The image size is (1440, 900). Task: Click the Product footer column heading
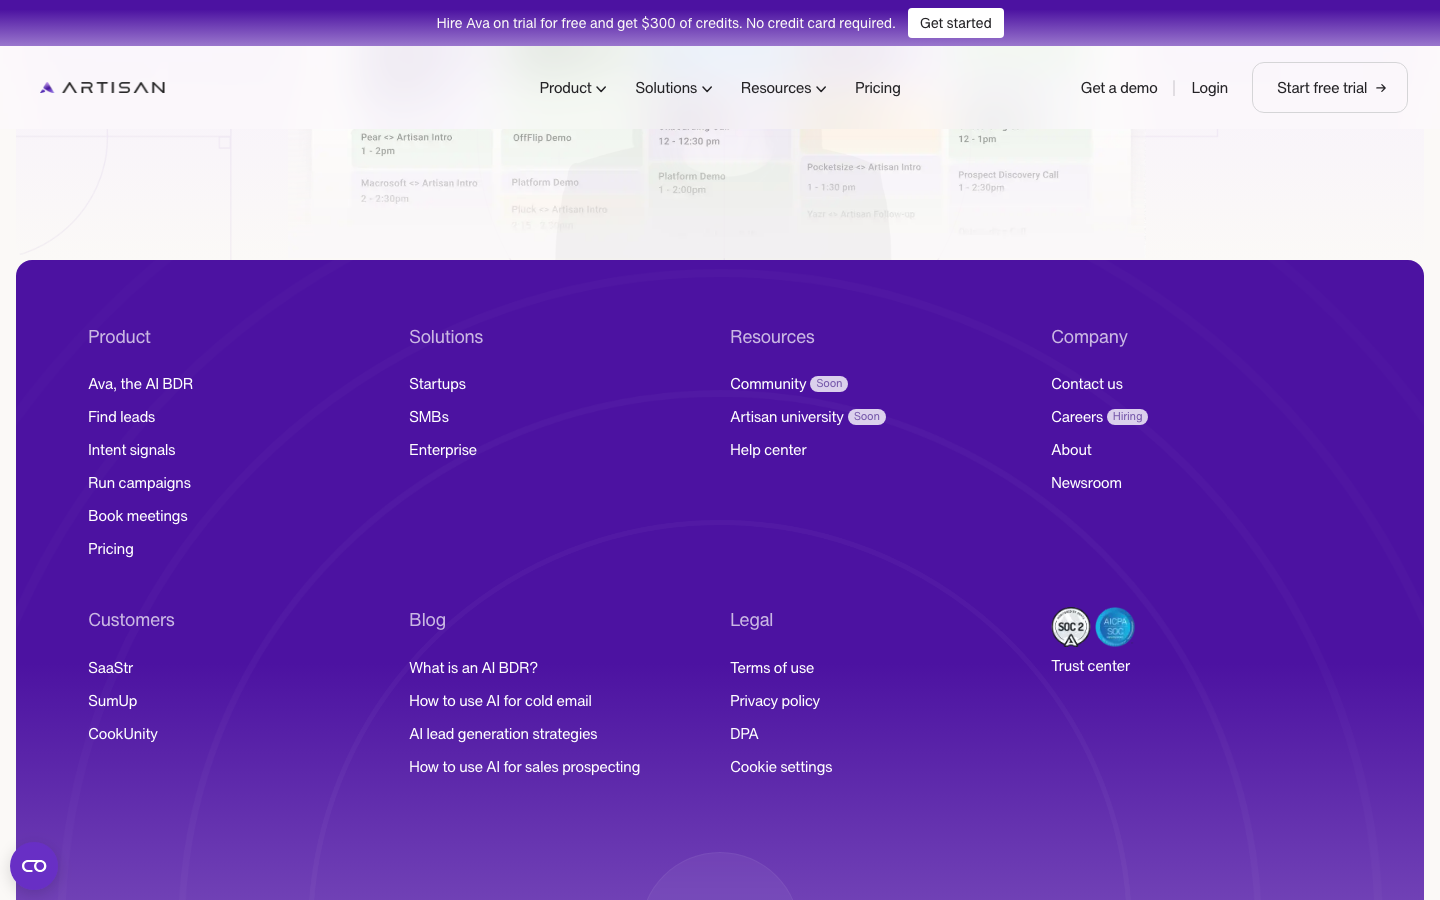click(119, 337)
